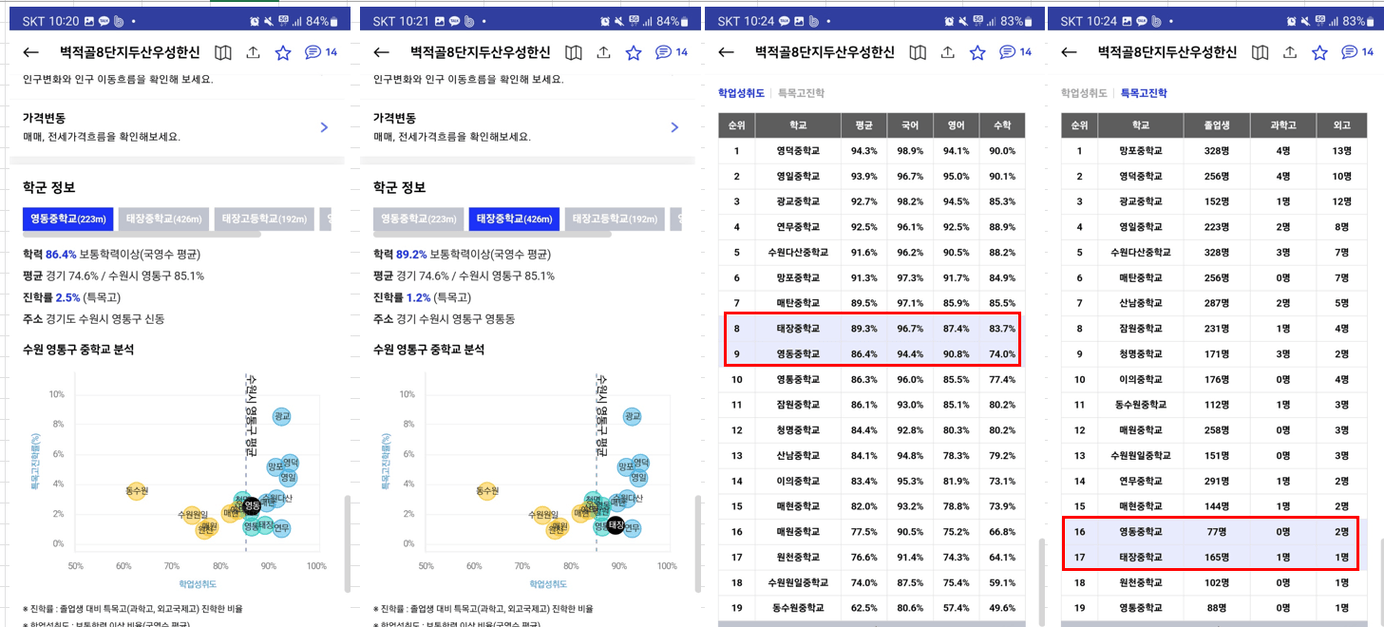Open map book icon on 학업성취도 table screen
Viewport: 1384px width, 627px height.
(x=918, y=53)
